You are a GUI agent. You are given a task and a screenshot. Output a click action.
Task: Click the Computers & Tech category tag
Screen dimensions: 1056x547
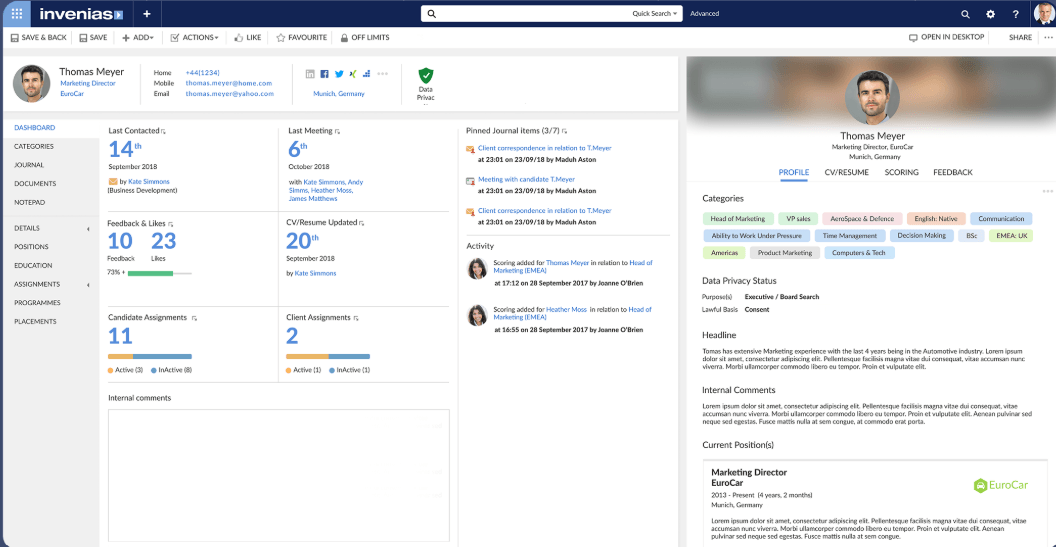tap(859, 253)
